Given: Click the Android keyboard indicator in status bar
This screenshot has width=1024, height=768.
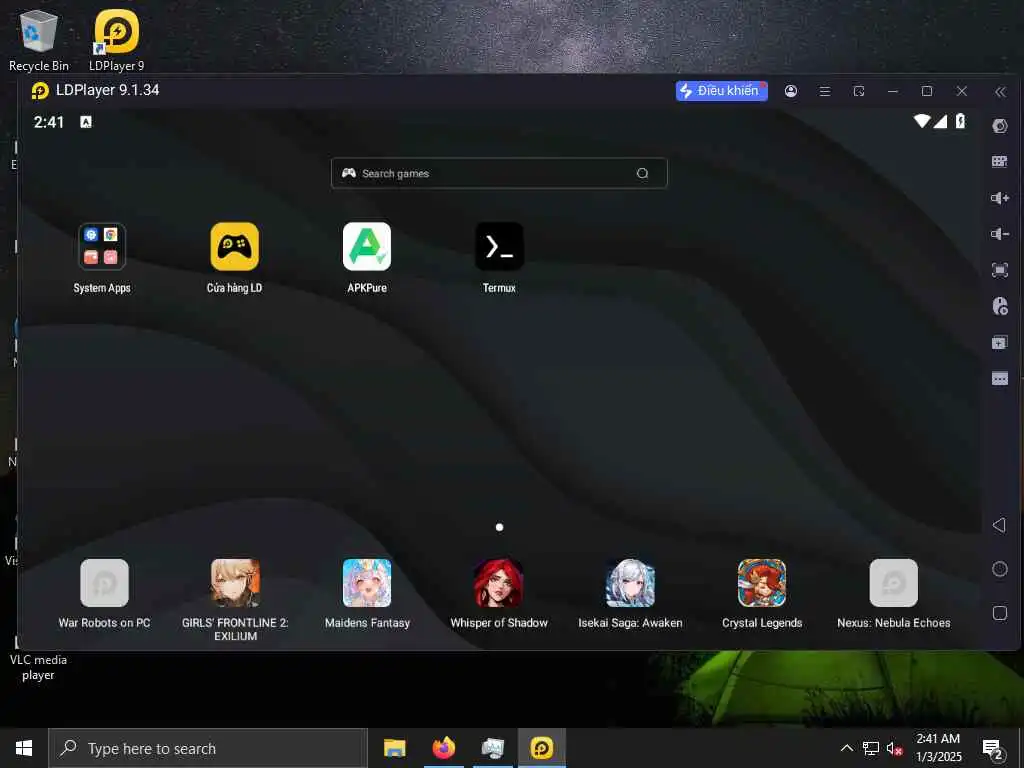Looking at the screenshot, I should pyautogui.click(x=86, y=121).
